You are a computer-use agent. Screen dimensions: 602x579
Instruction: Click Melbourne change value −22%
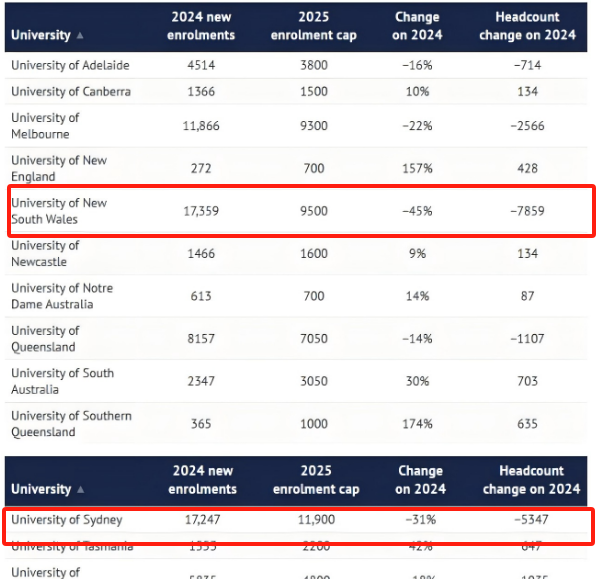pos(417,126)
